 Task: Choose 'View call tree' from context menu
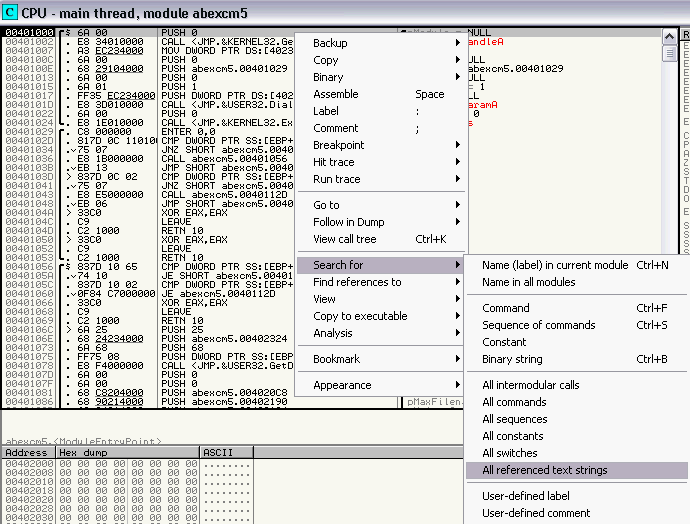click(x=344, y=239)
